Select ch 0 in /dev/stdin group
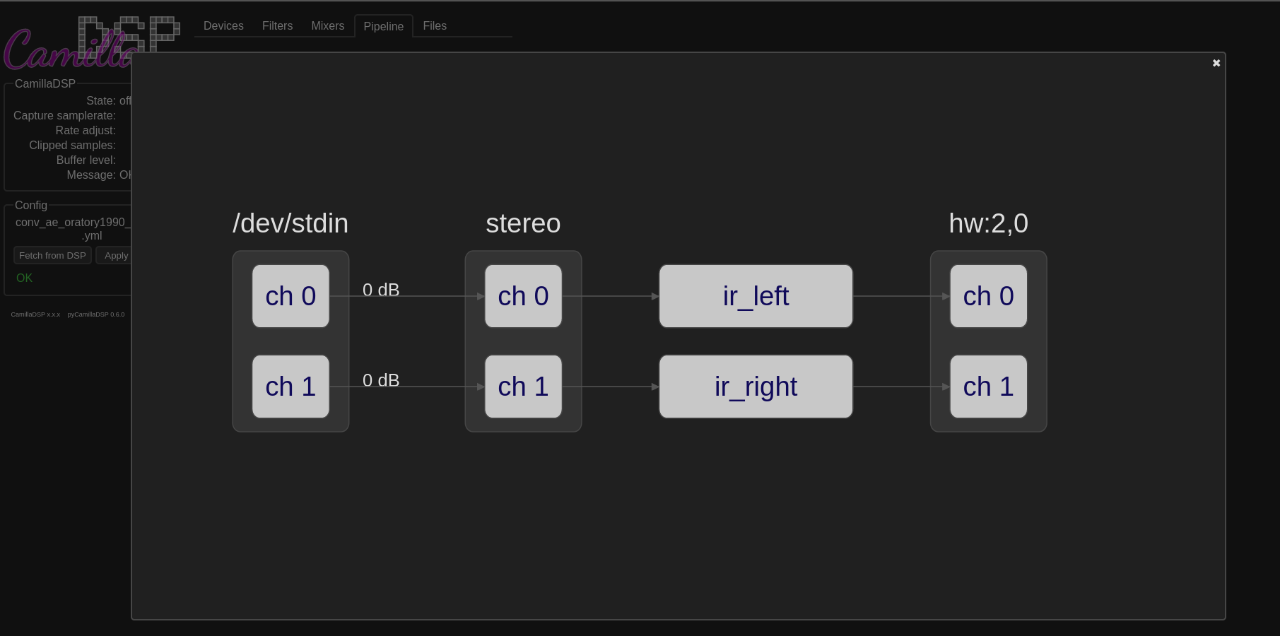The image size is (1280, 636). pyautogui.click(x=290, y=296)
